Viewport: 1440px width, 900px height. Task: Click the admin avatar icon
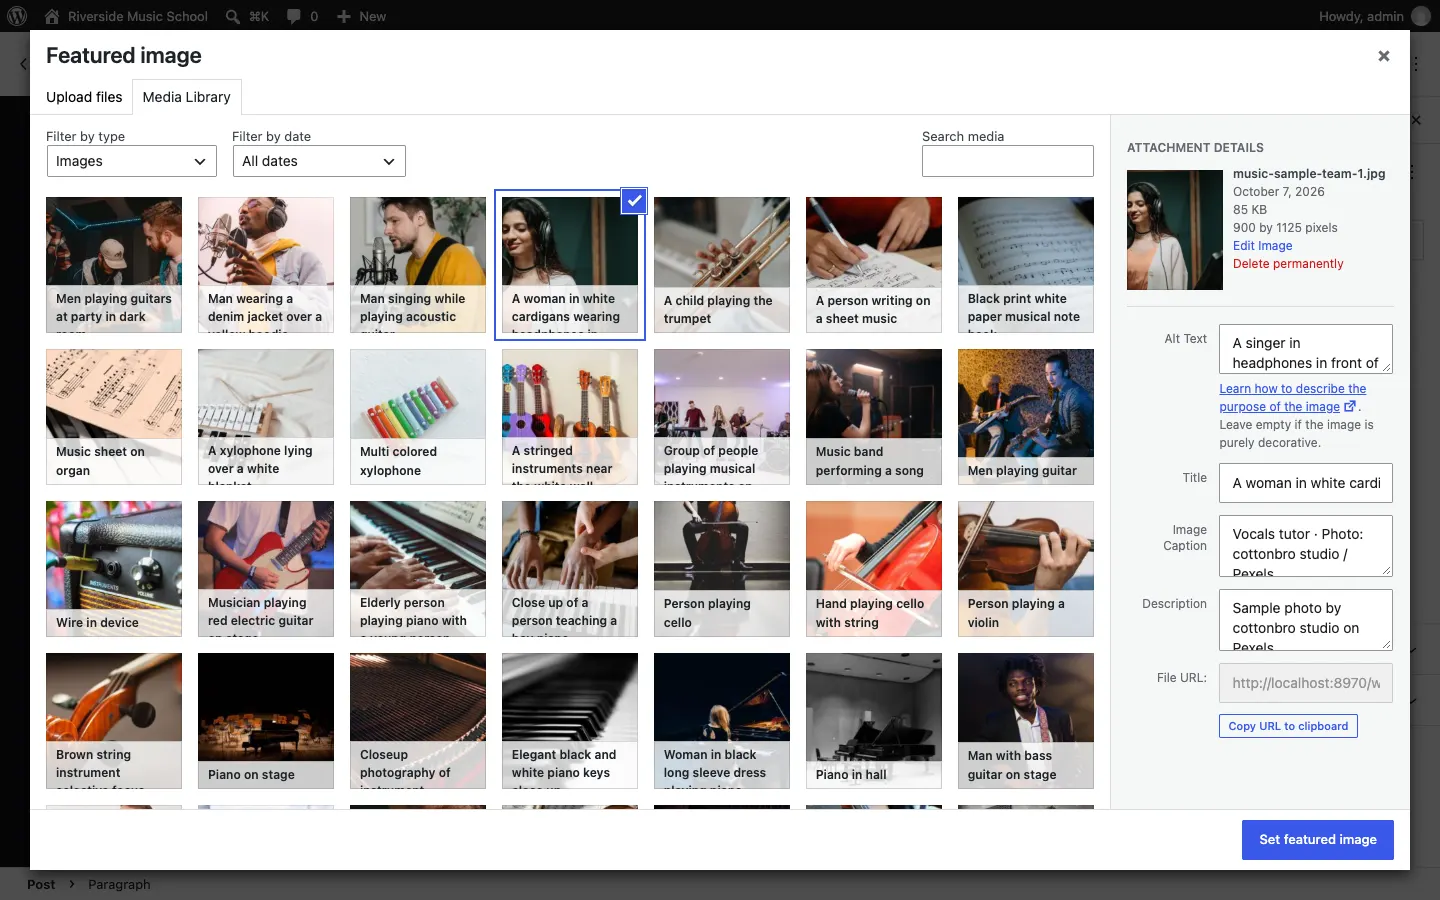click(1421, 16)
